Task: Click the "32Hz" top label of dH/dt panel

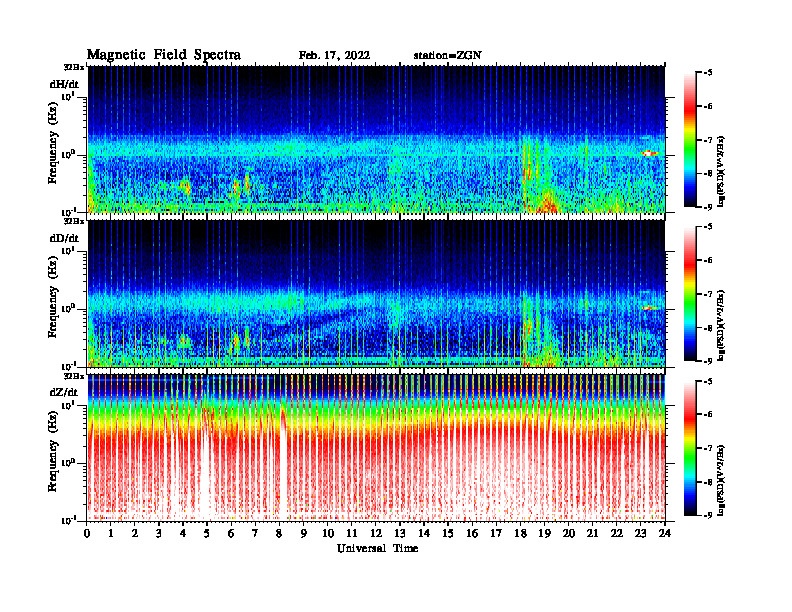Action: click(74, 67)
